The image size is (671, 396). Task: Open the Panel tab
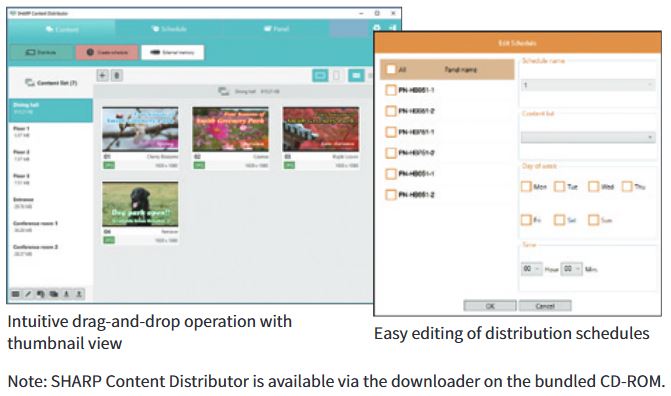[276, 29]
